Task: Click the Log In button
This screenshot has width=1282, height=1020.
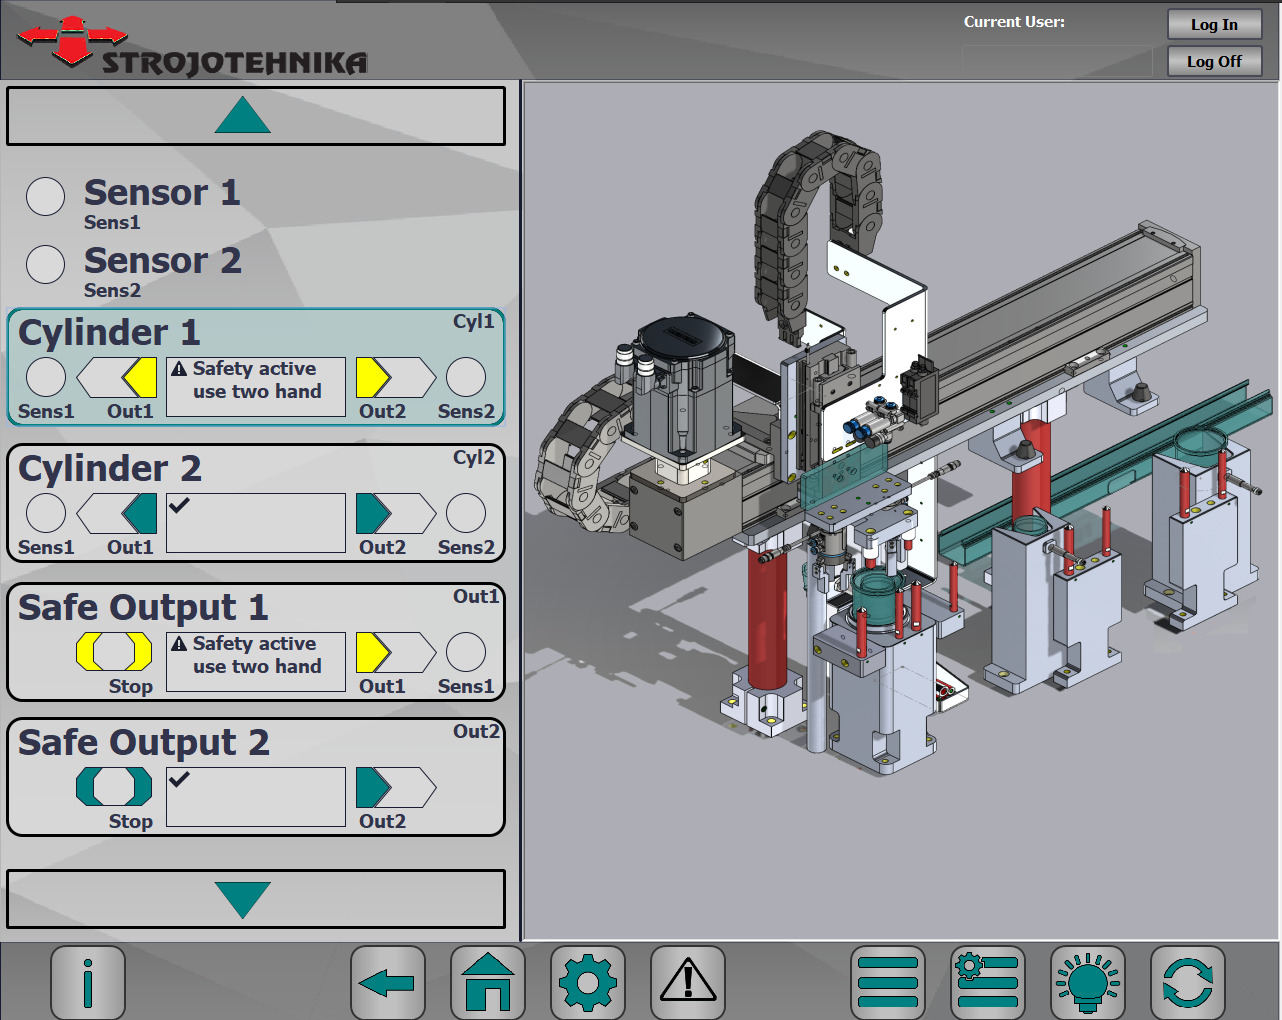Action: [x=1214, y=25]
